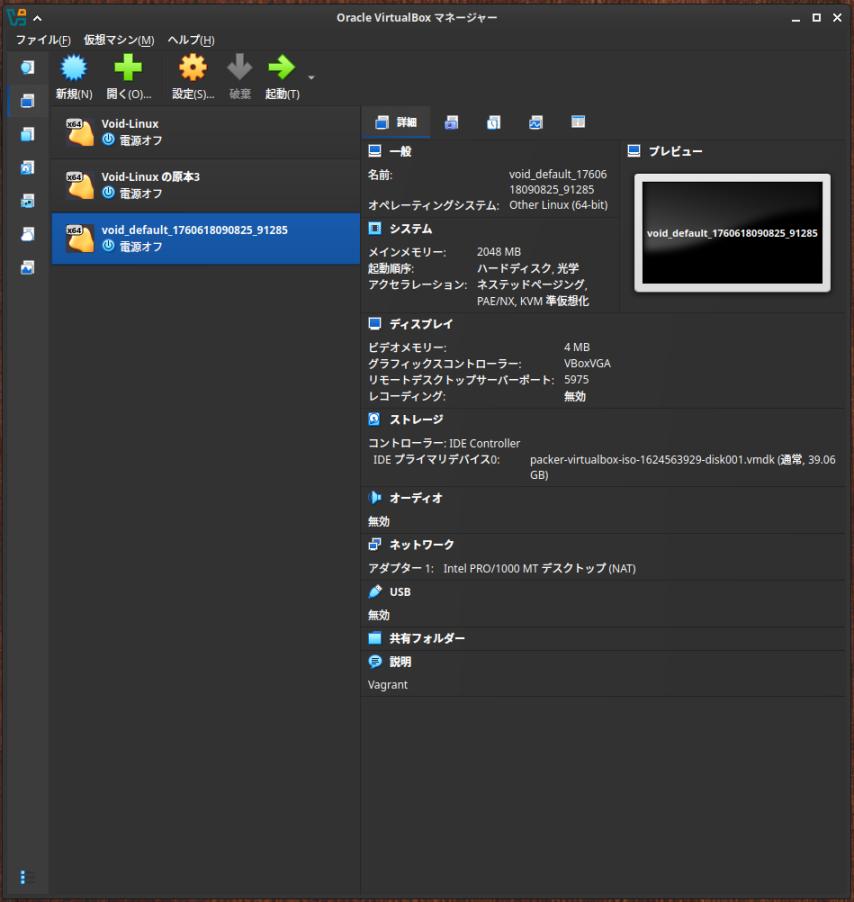Screen dimensions: 854x902
Task: Click the Vagrant description text
Action: [388, 685]
